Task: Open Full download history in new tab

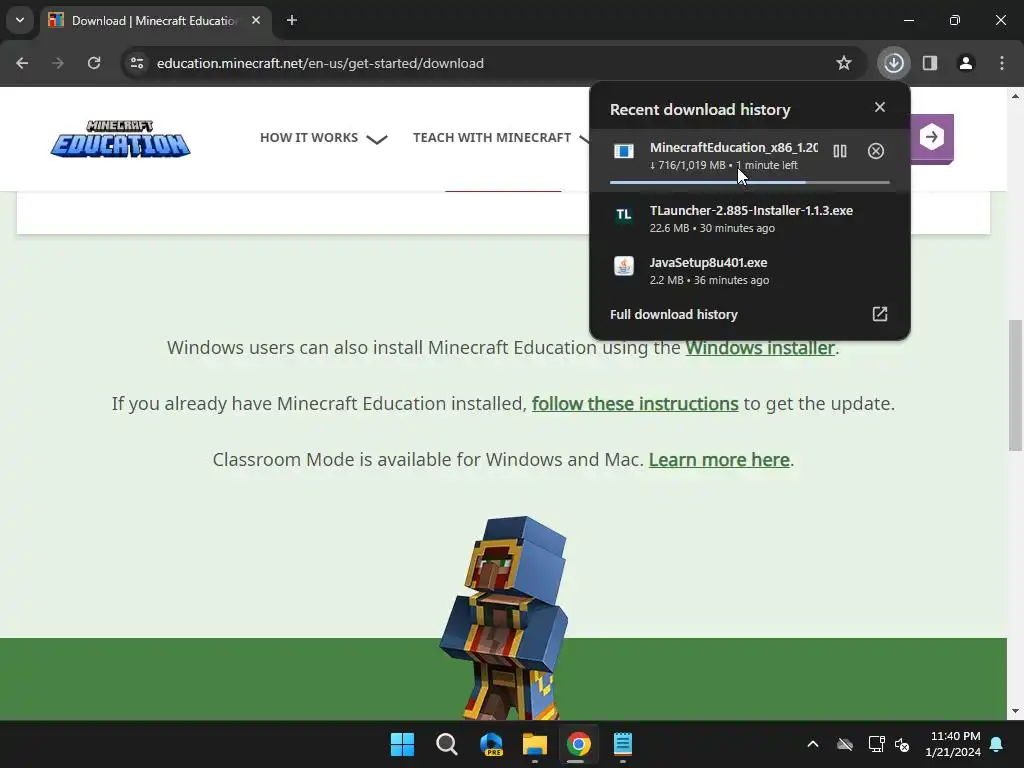Action: pos(880,314)
